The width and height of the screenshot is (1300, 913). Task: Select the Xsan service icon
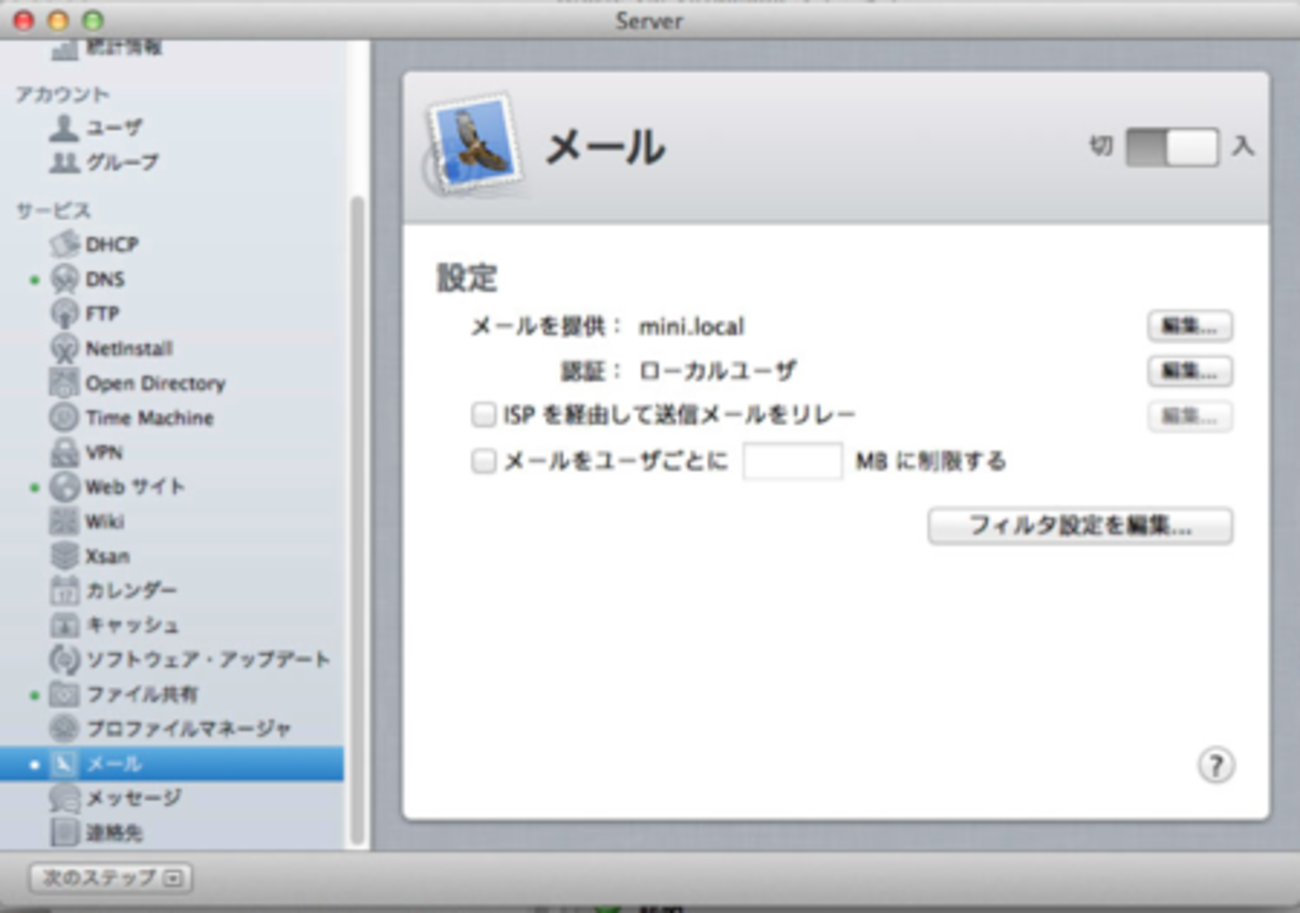64,556
